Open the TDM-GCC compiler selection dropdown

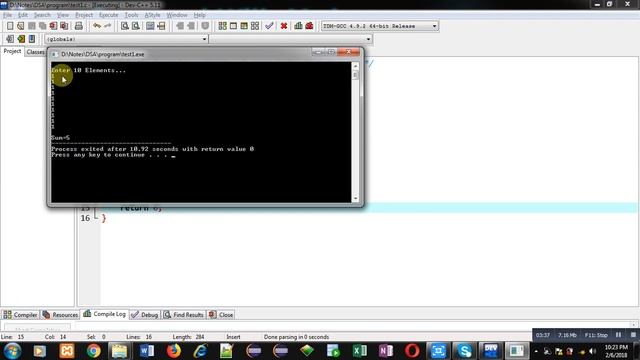pyautogui.click(x=380, y=26)
